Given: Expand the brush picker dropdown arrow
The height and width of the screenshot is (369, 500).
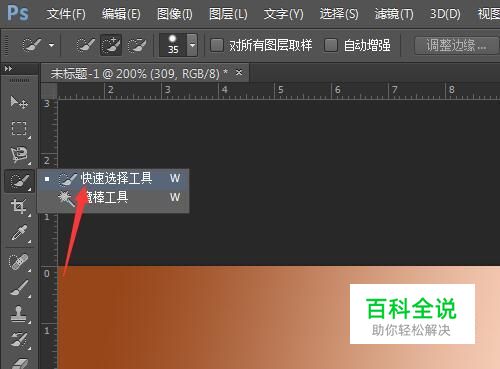Looking at the screenshot, I should click(192, 45).
